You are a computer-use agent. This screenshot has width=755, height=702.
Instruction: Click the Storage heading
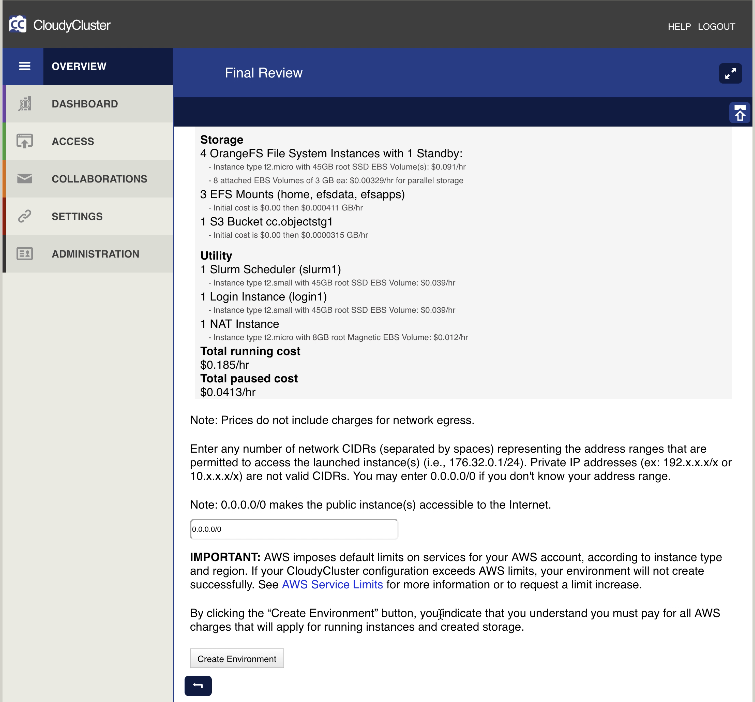221,140
